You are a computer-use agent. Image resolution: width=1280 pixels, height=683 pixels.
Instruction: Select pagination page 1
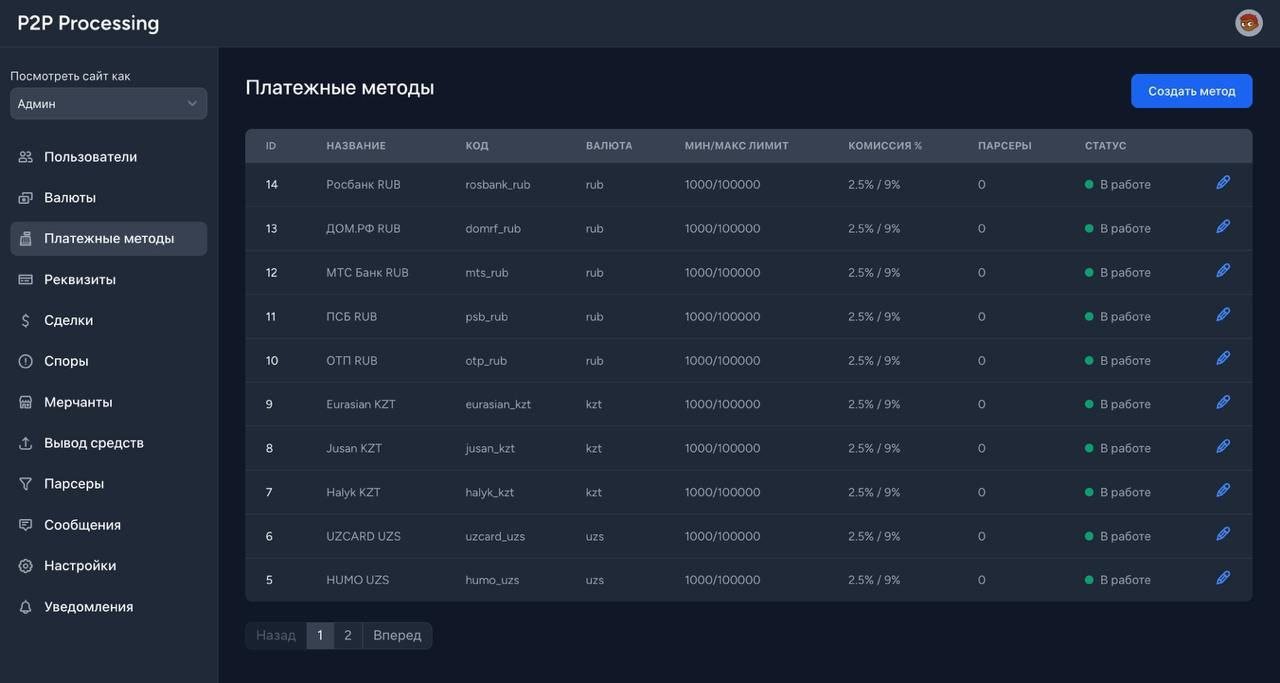320,636
